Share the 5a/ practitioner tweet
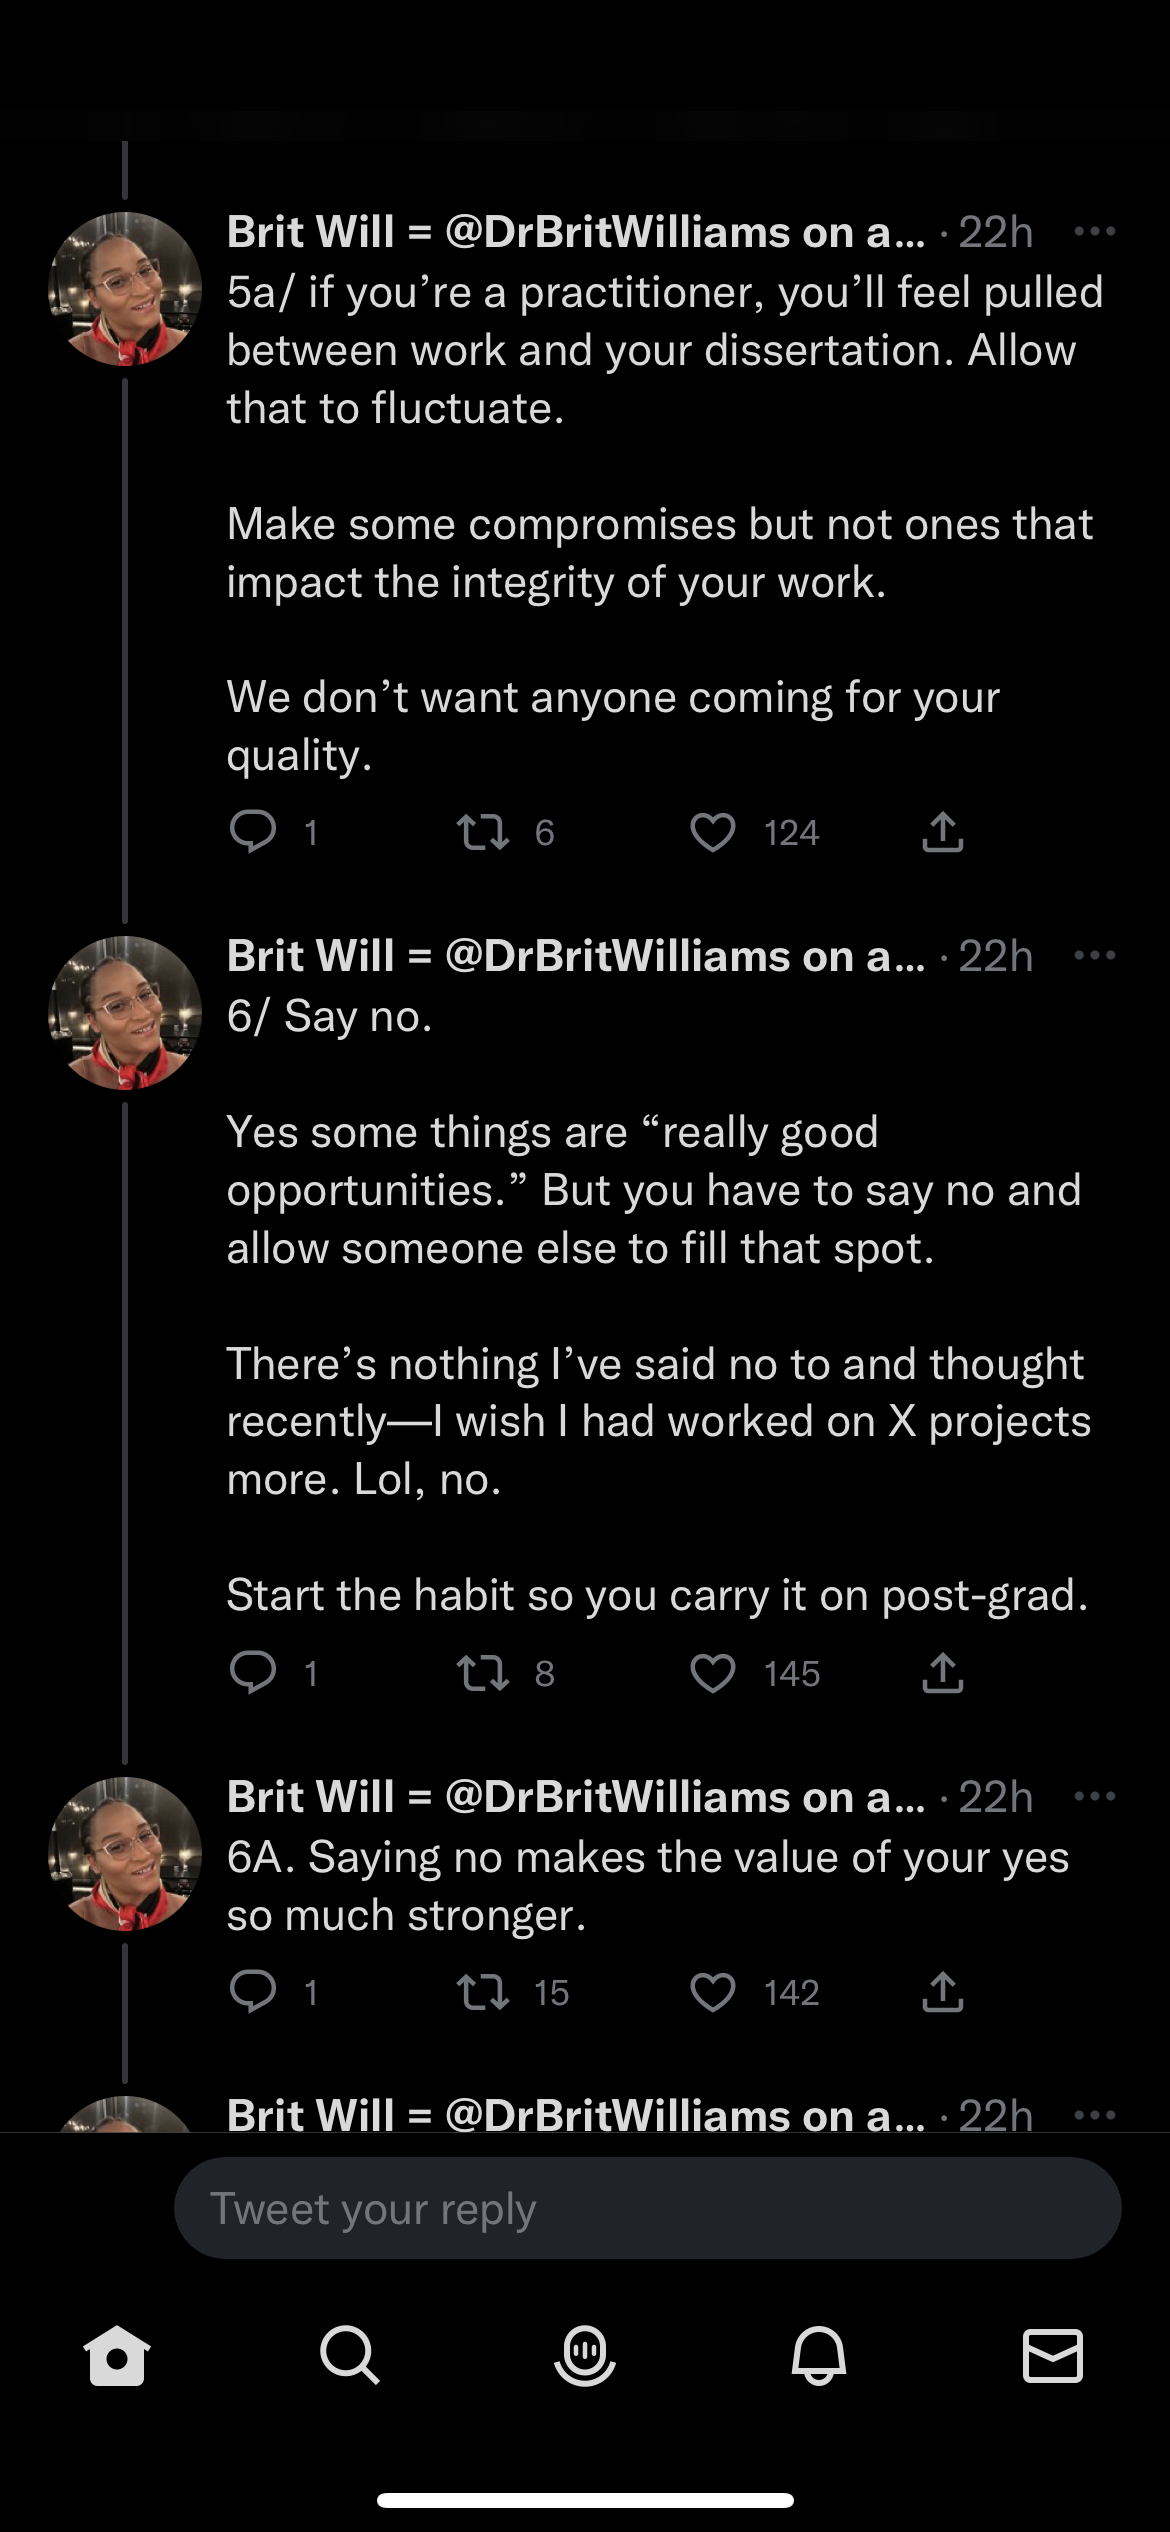 [x=942, y=832]
